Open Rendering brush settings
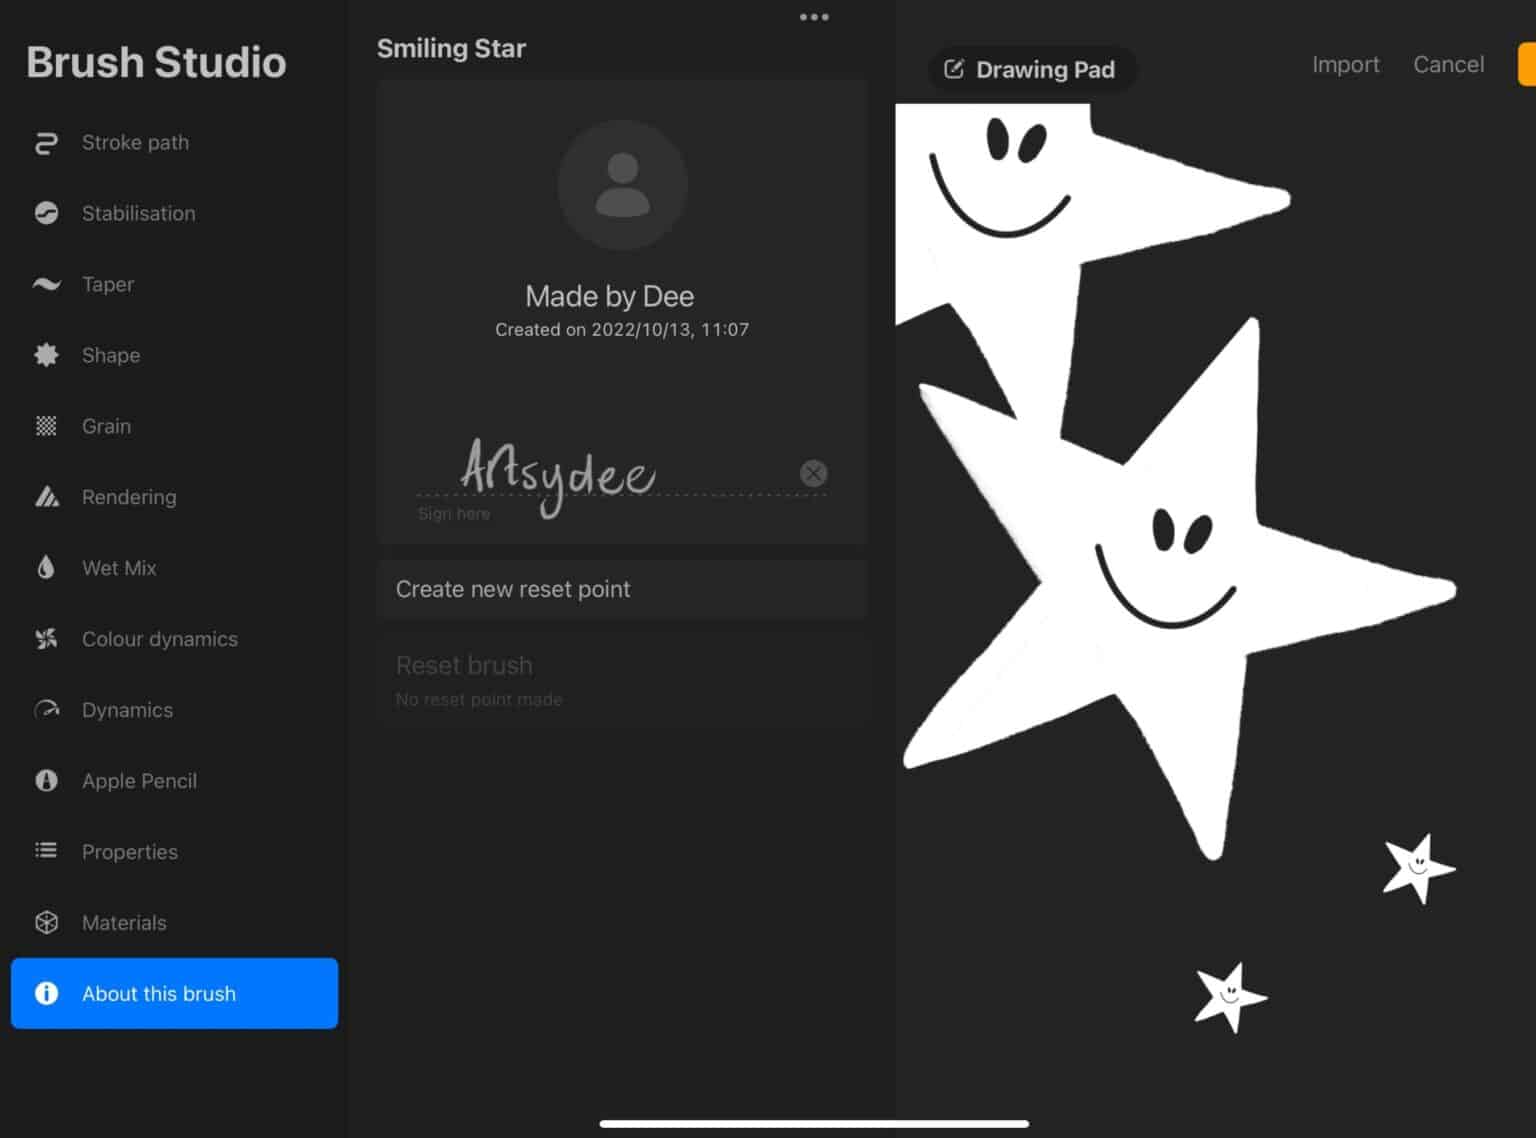 [x=45, y=496]
